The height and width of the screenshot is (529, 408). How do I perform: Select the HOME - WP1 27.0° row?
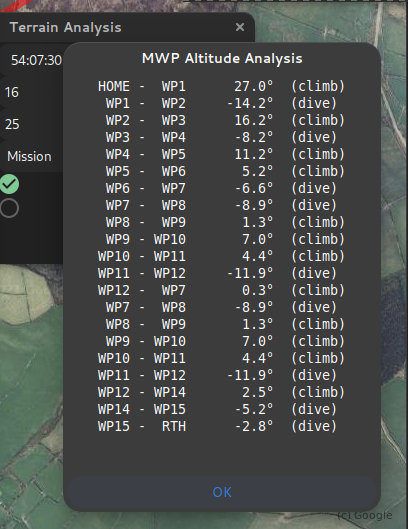tap(221, 86)
